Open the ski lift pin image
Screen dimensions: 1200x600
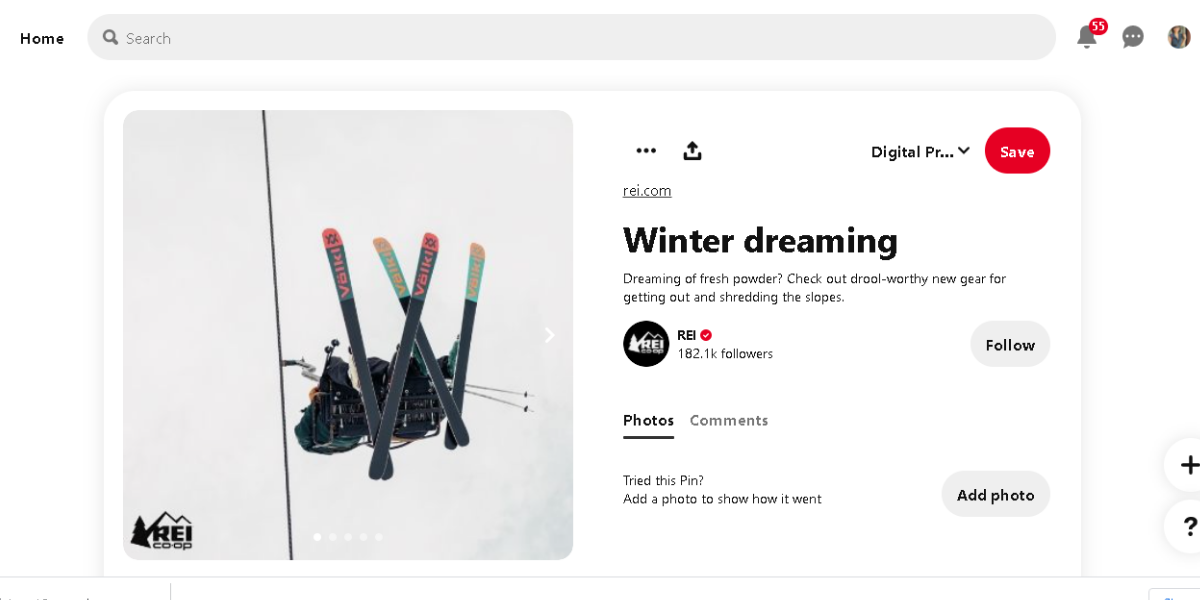pyautogui.click(x=348, y=300)
